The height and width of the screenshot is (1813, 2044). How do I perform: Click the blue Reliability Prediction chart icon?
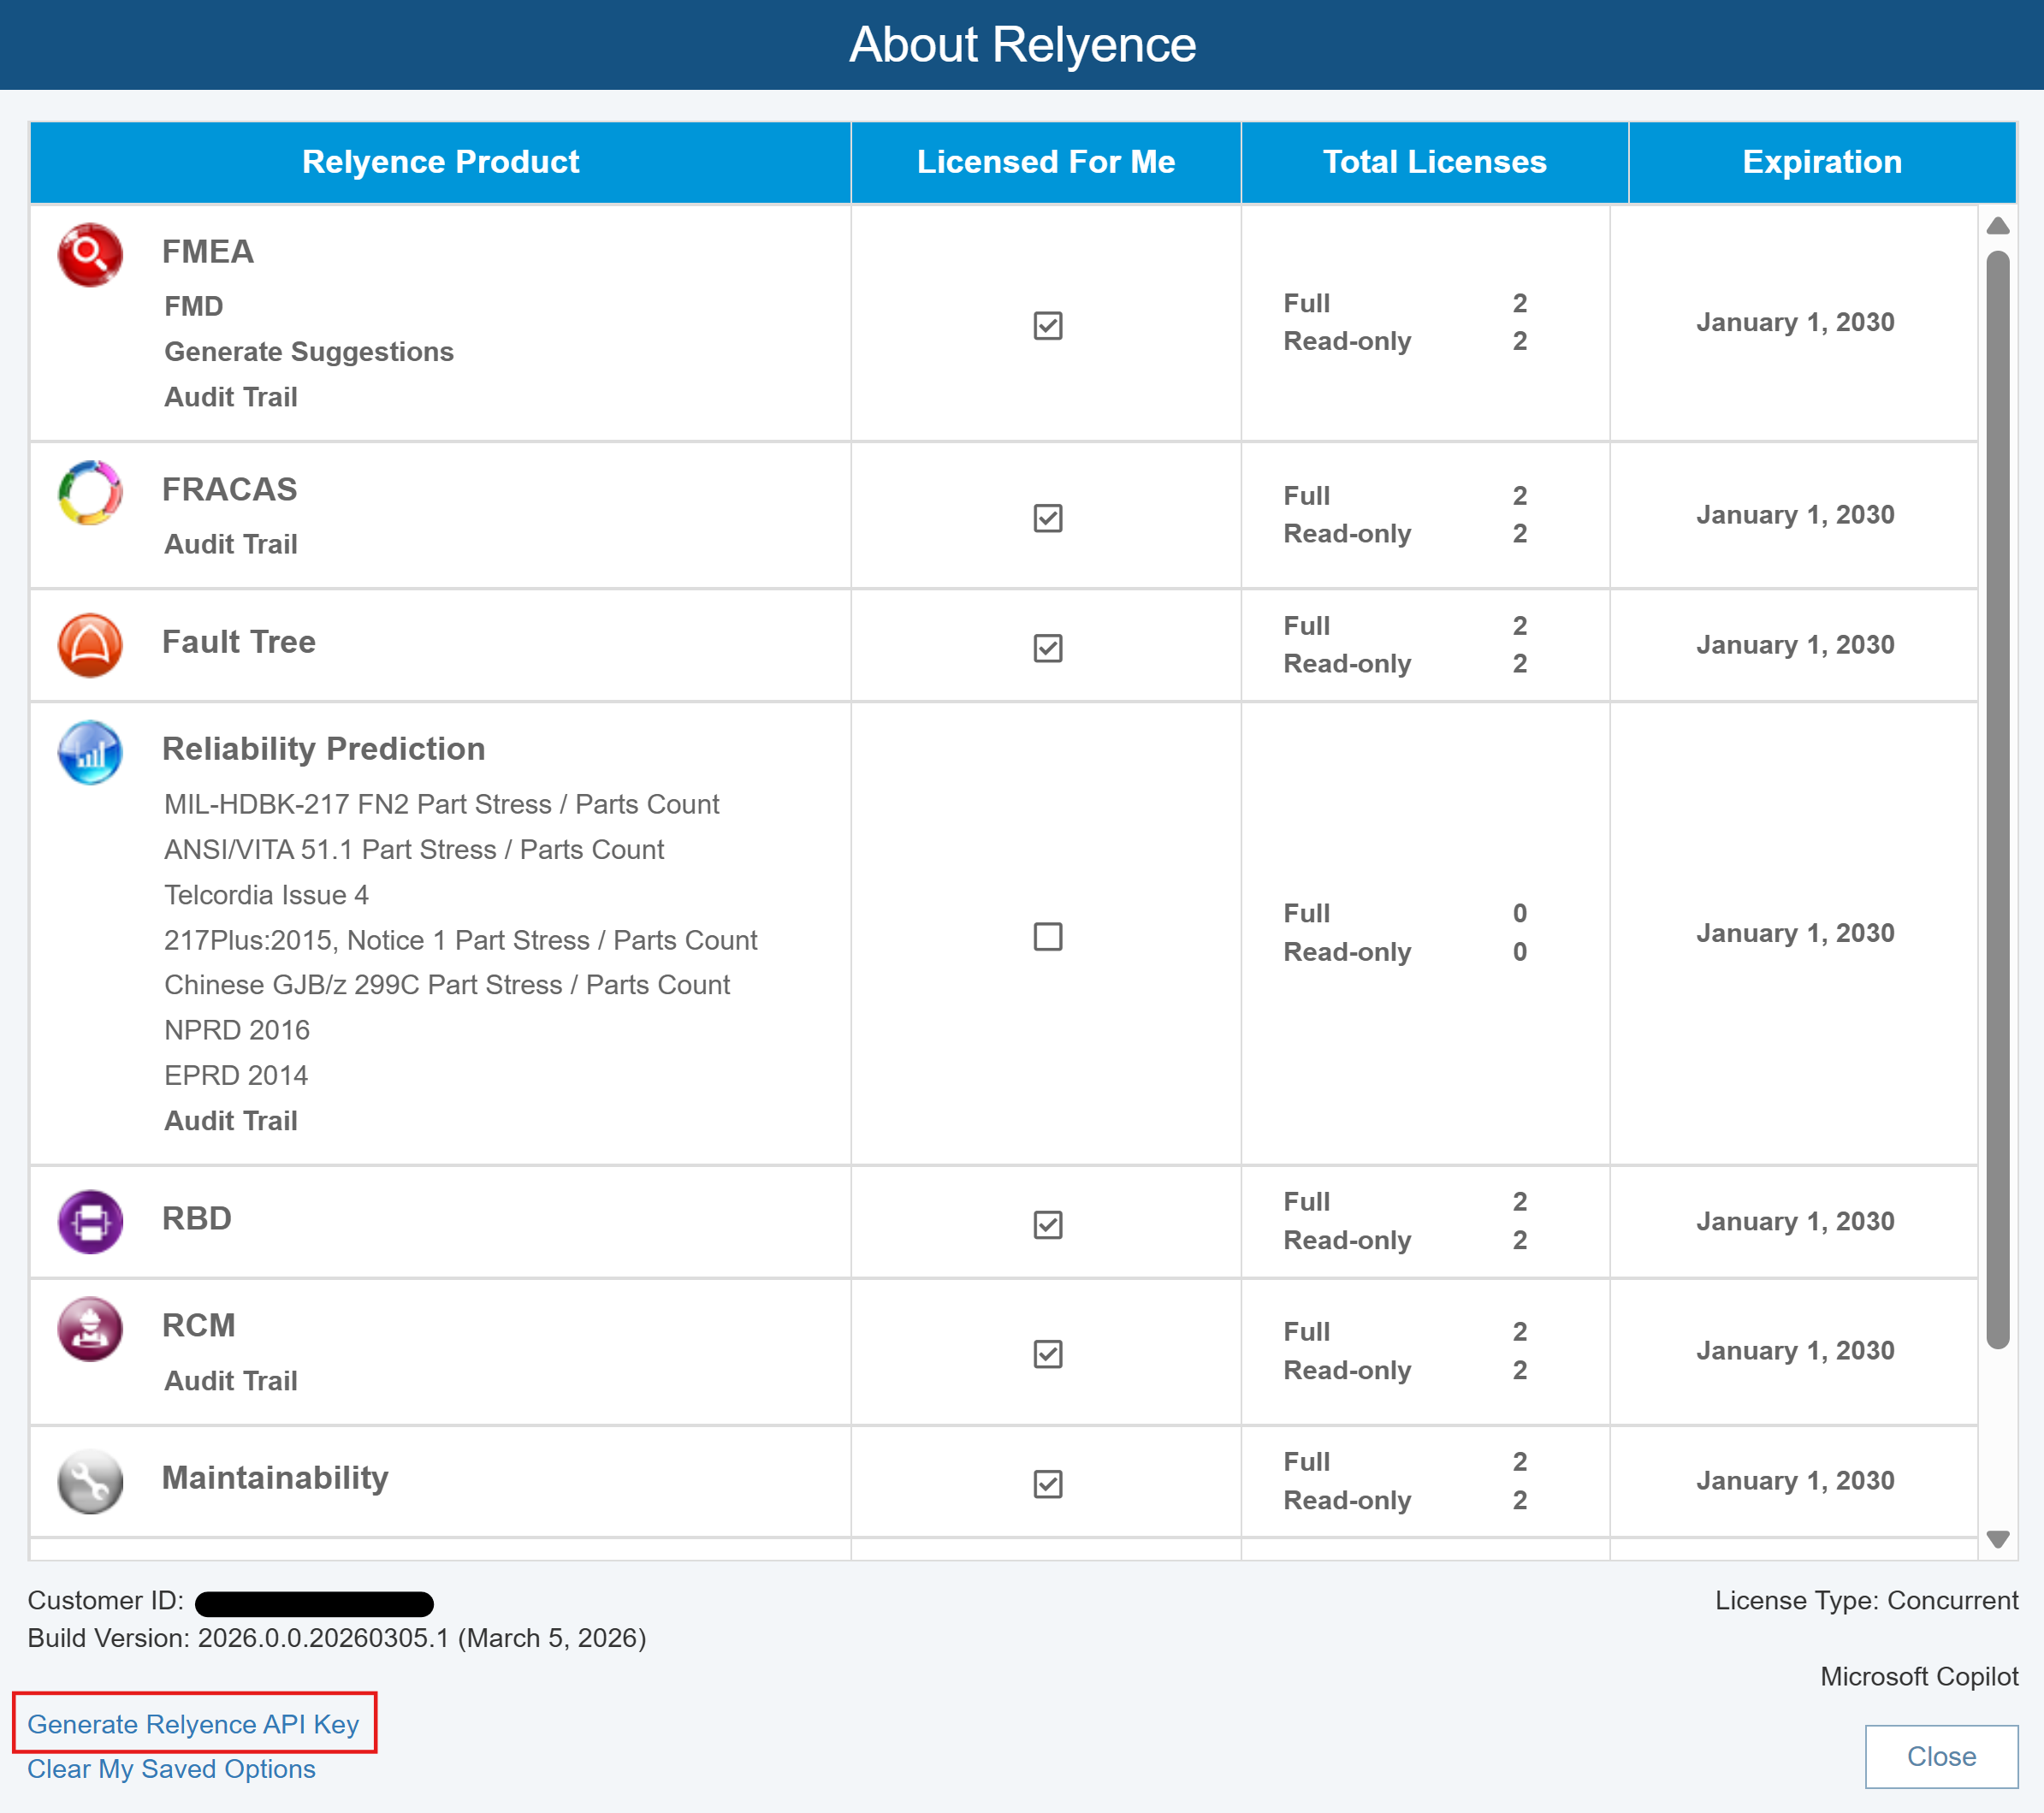(90, 752)
